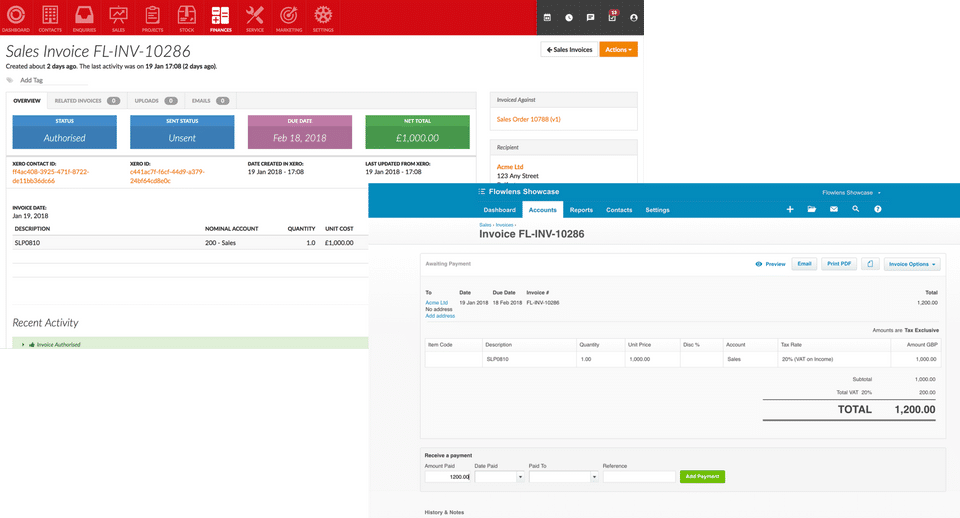Click the Preview eye link in Xero invoice
Image resolution: width=960 pixels, height=518 pixels.
pos(770,264)
